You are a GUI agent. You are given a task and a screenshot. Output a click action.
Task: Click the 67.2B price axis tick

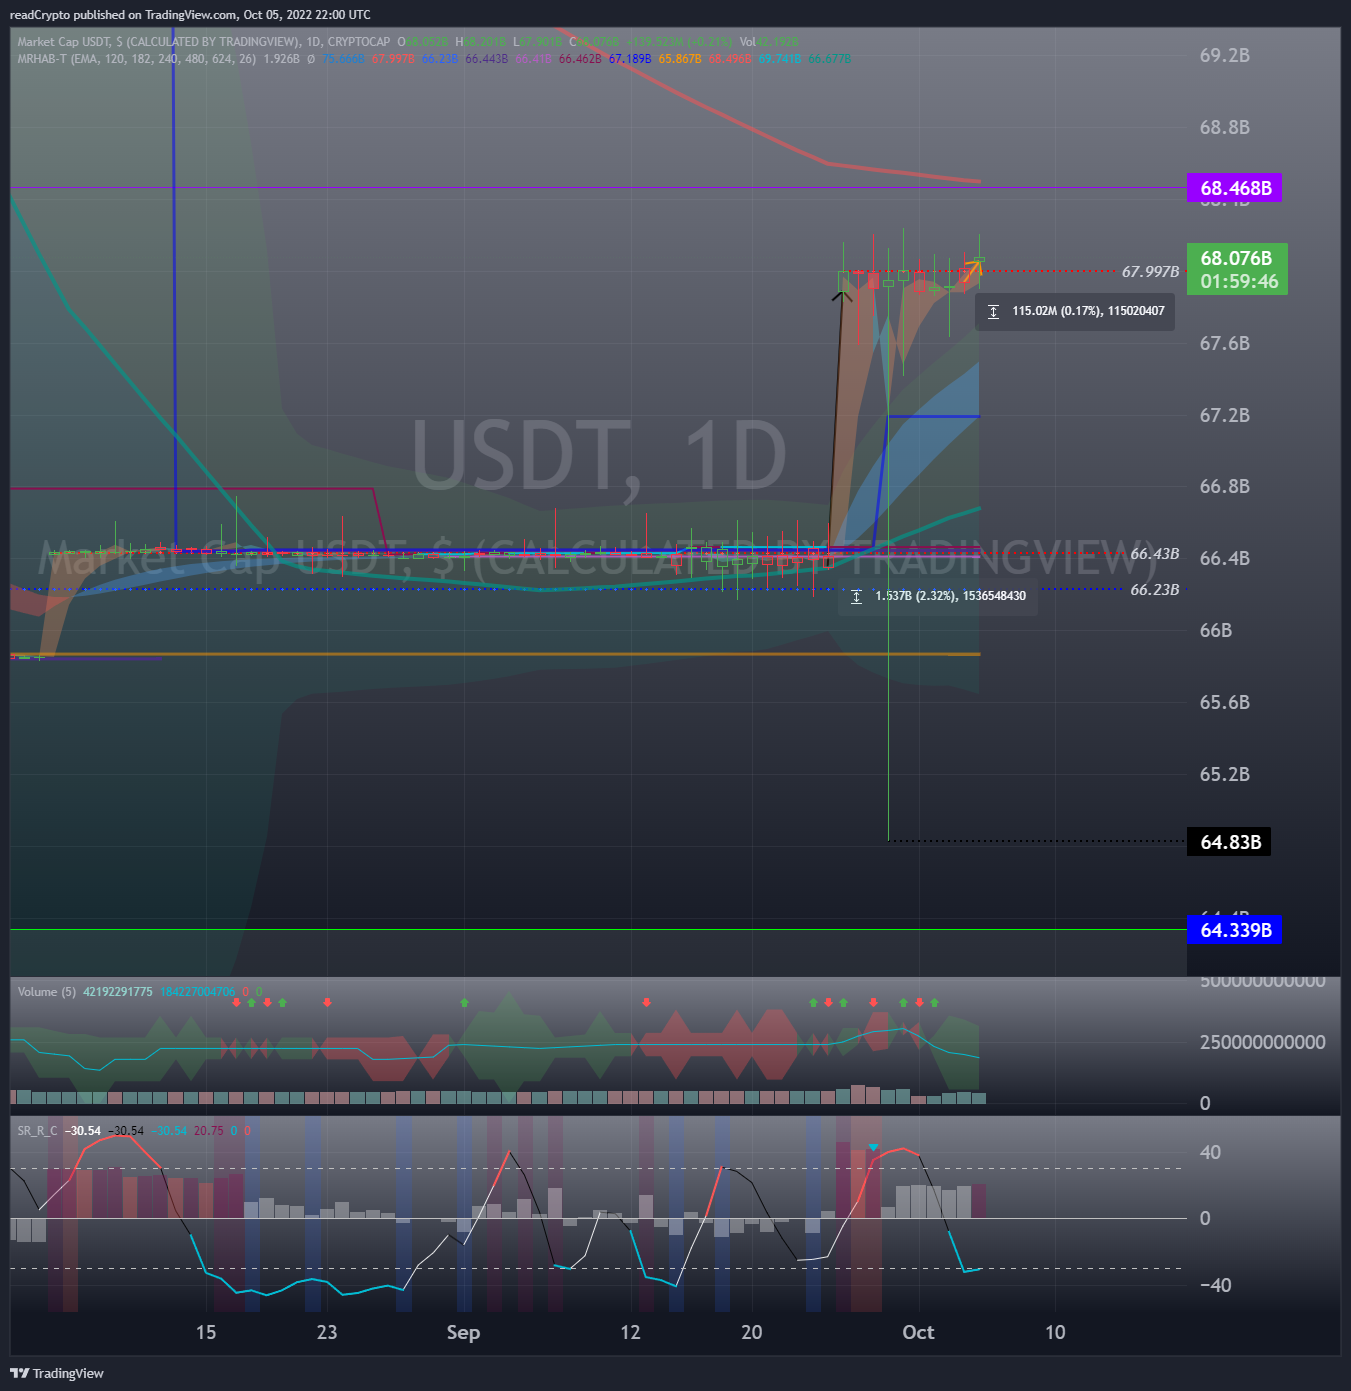[1225, 415]
